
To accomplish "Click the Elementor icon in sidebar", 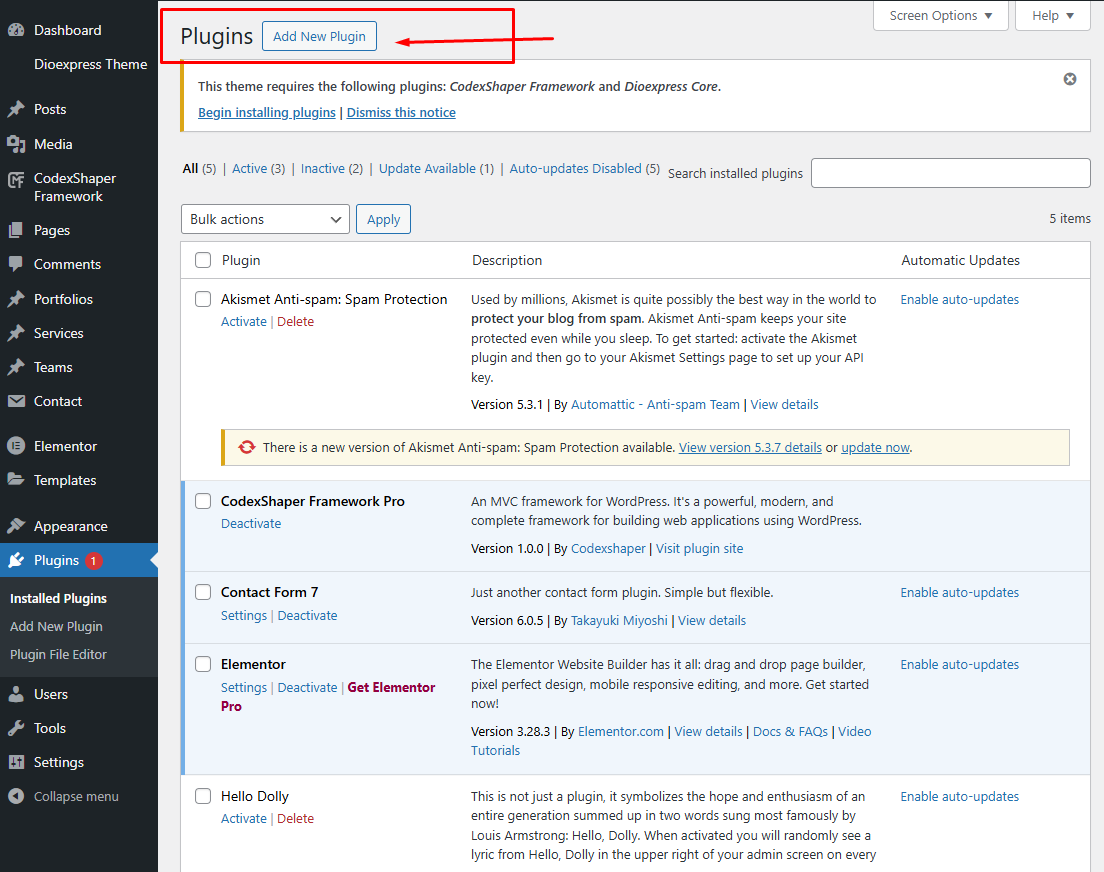I will (x=16, y=446).
